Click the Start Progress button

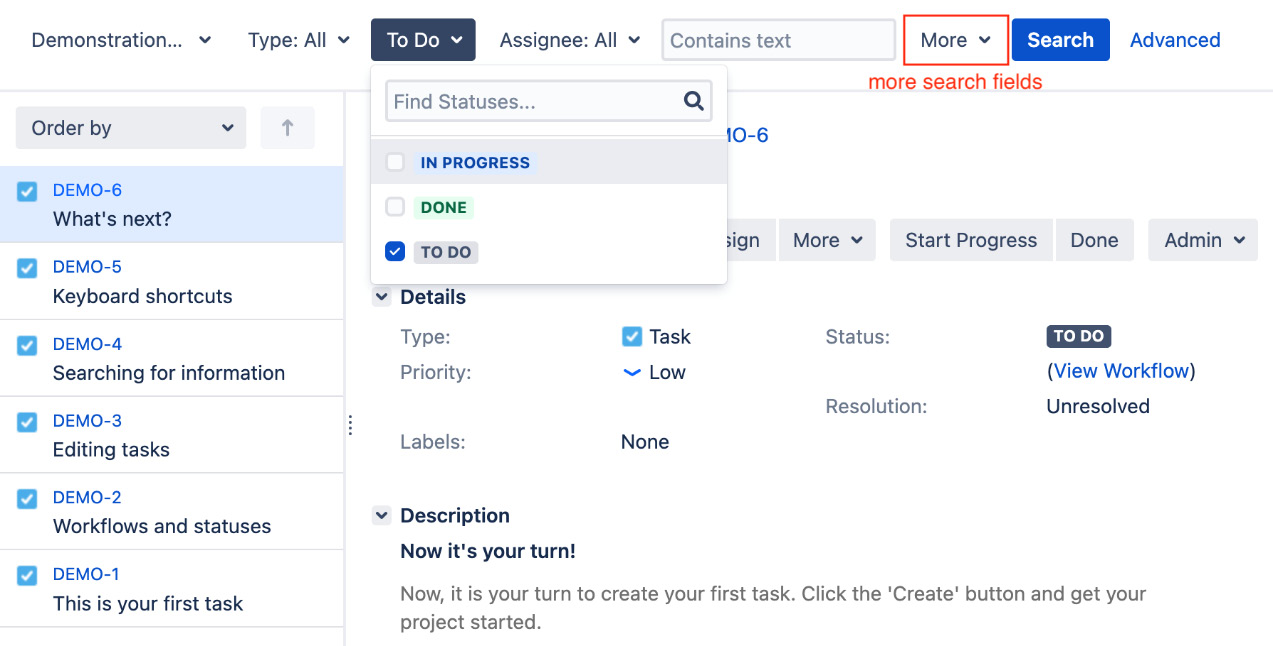[x=970, y=240]
